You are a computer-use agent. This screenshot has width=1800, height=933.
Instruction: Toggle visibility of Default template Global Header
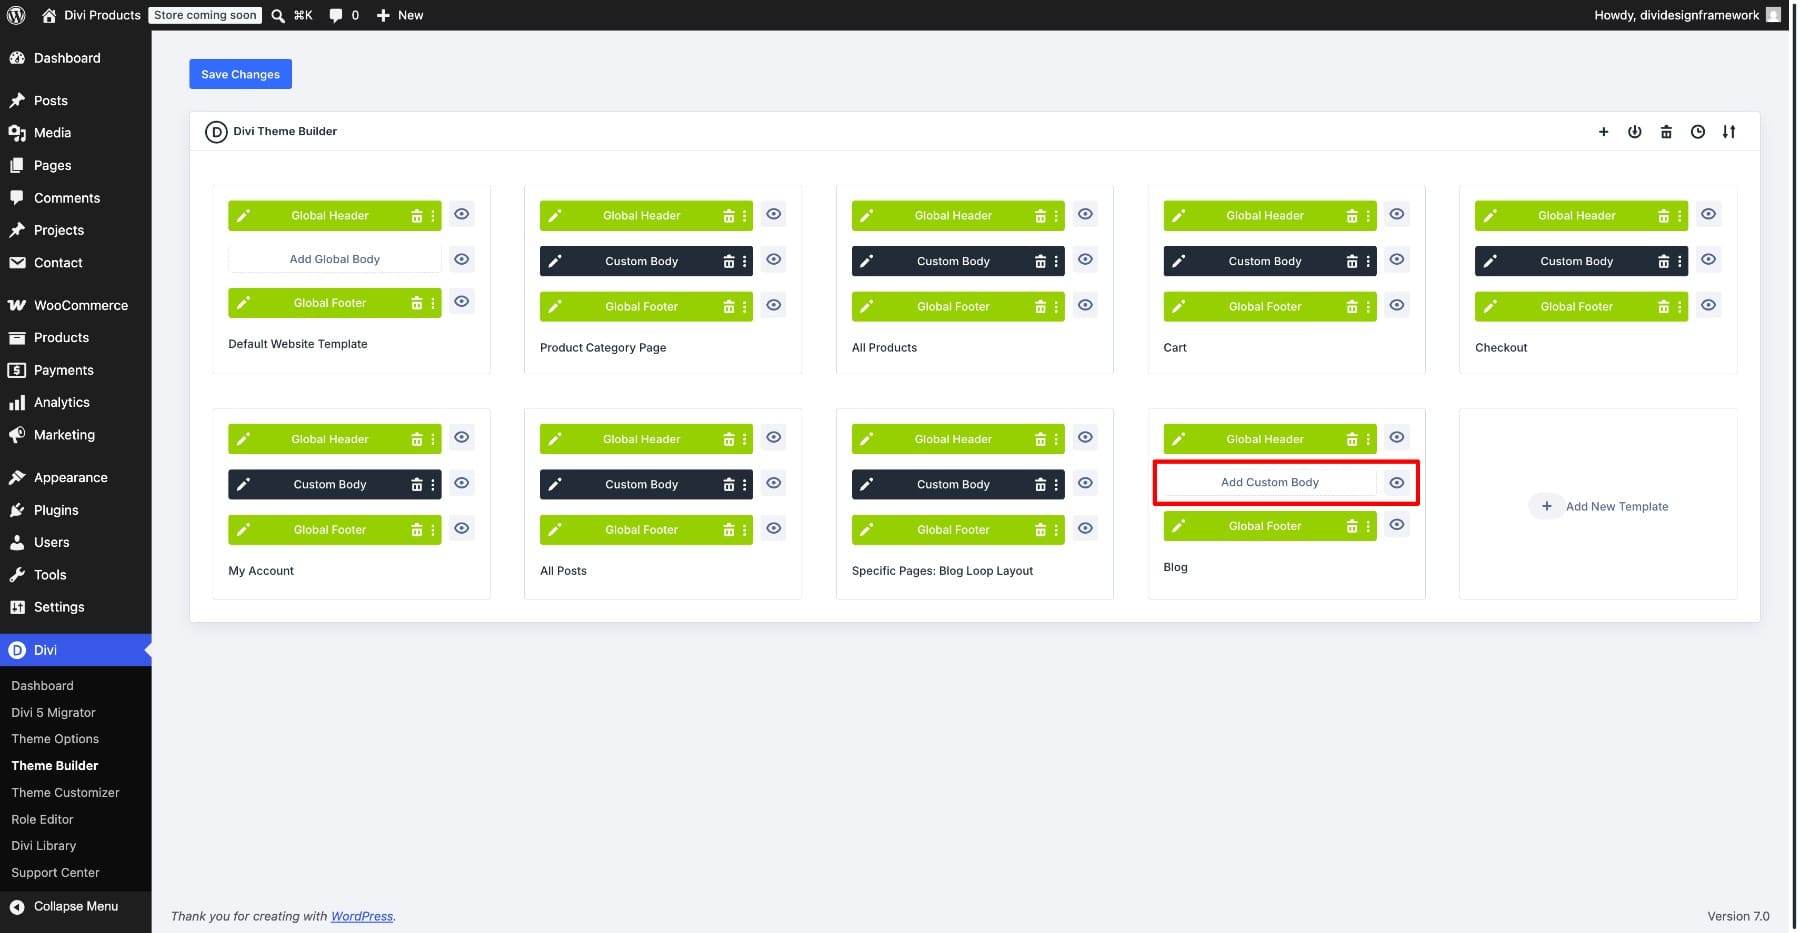[x=461, y=214]
